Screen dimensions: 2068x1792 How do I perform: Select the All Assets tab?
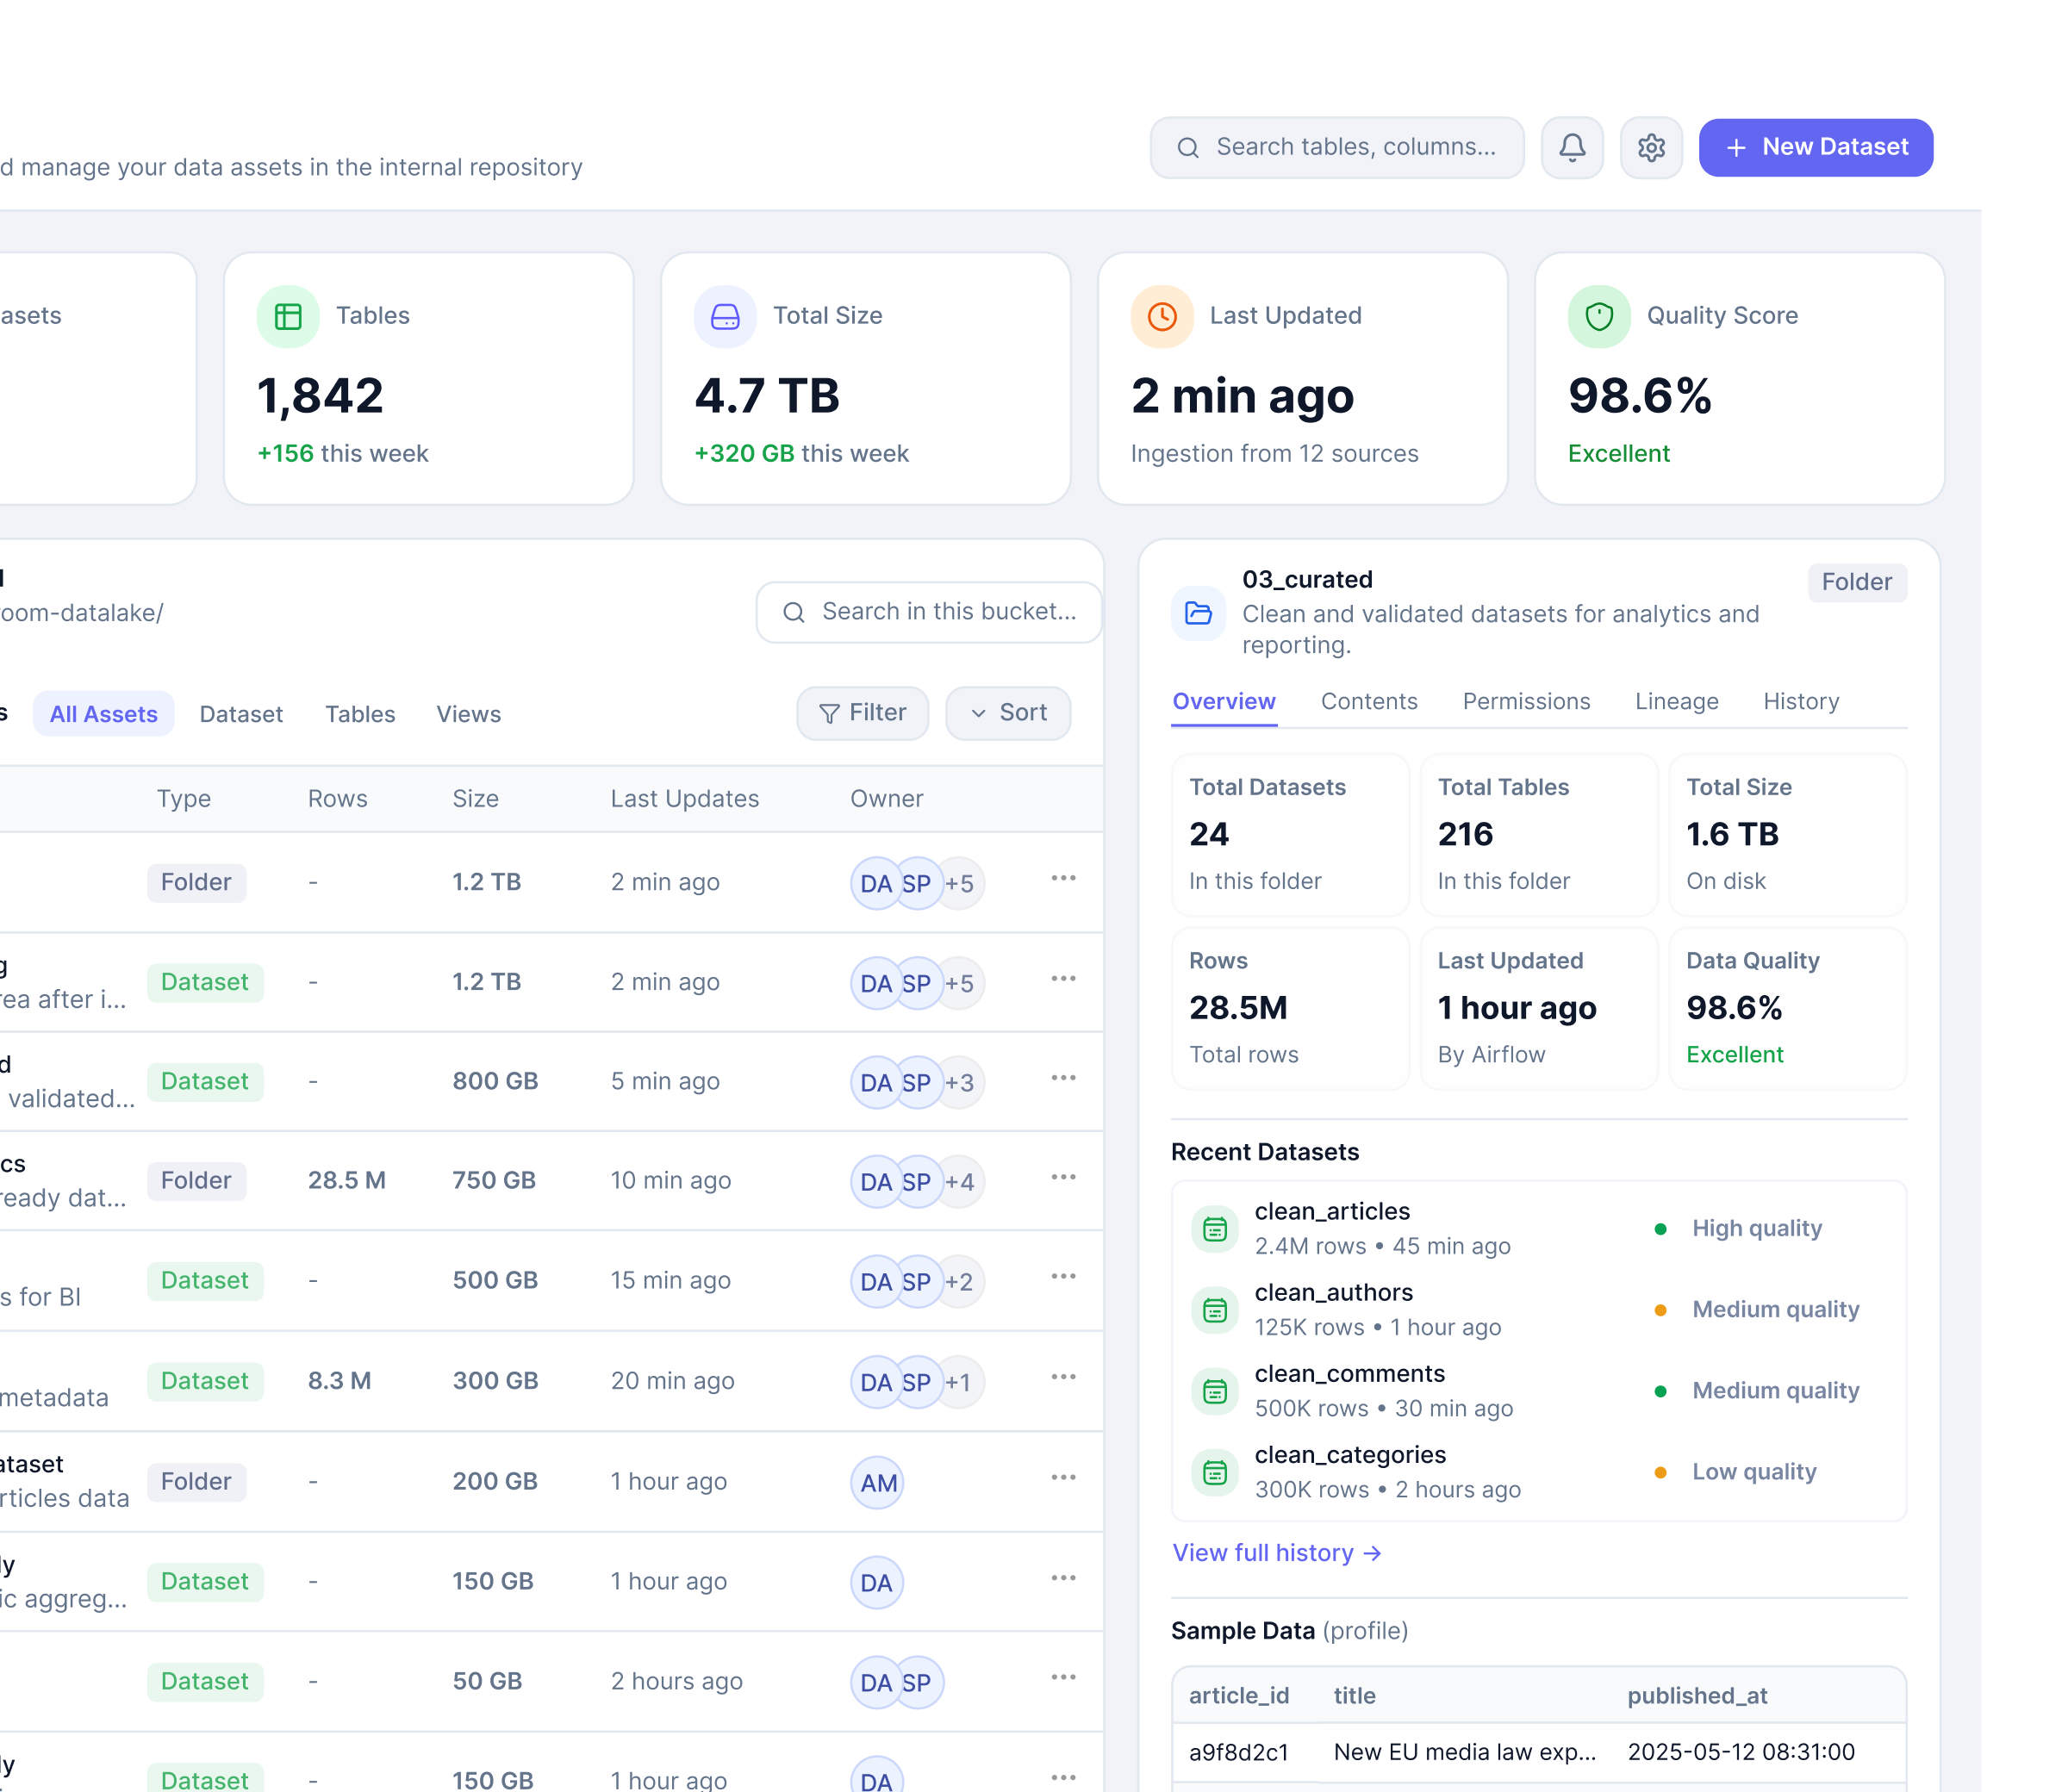[104, 714]
